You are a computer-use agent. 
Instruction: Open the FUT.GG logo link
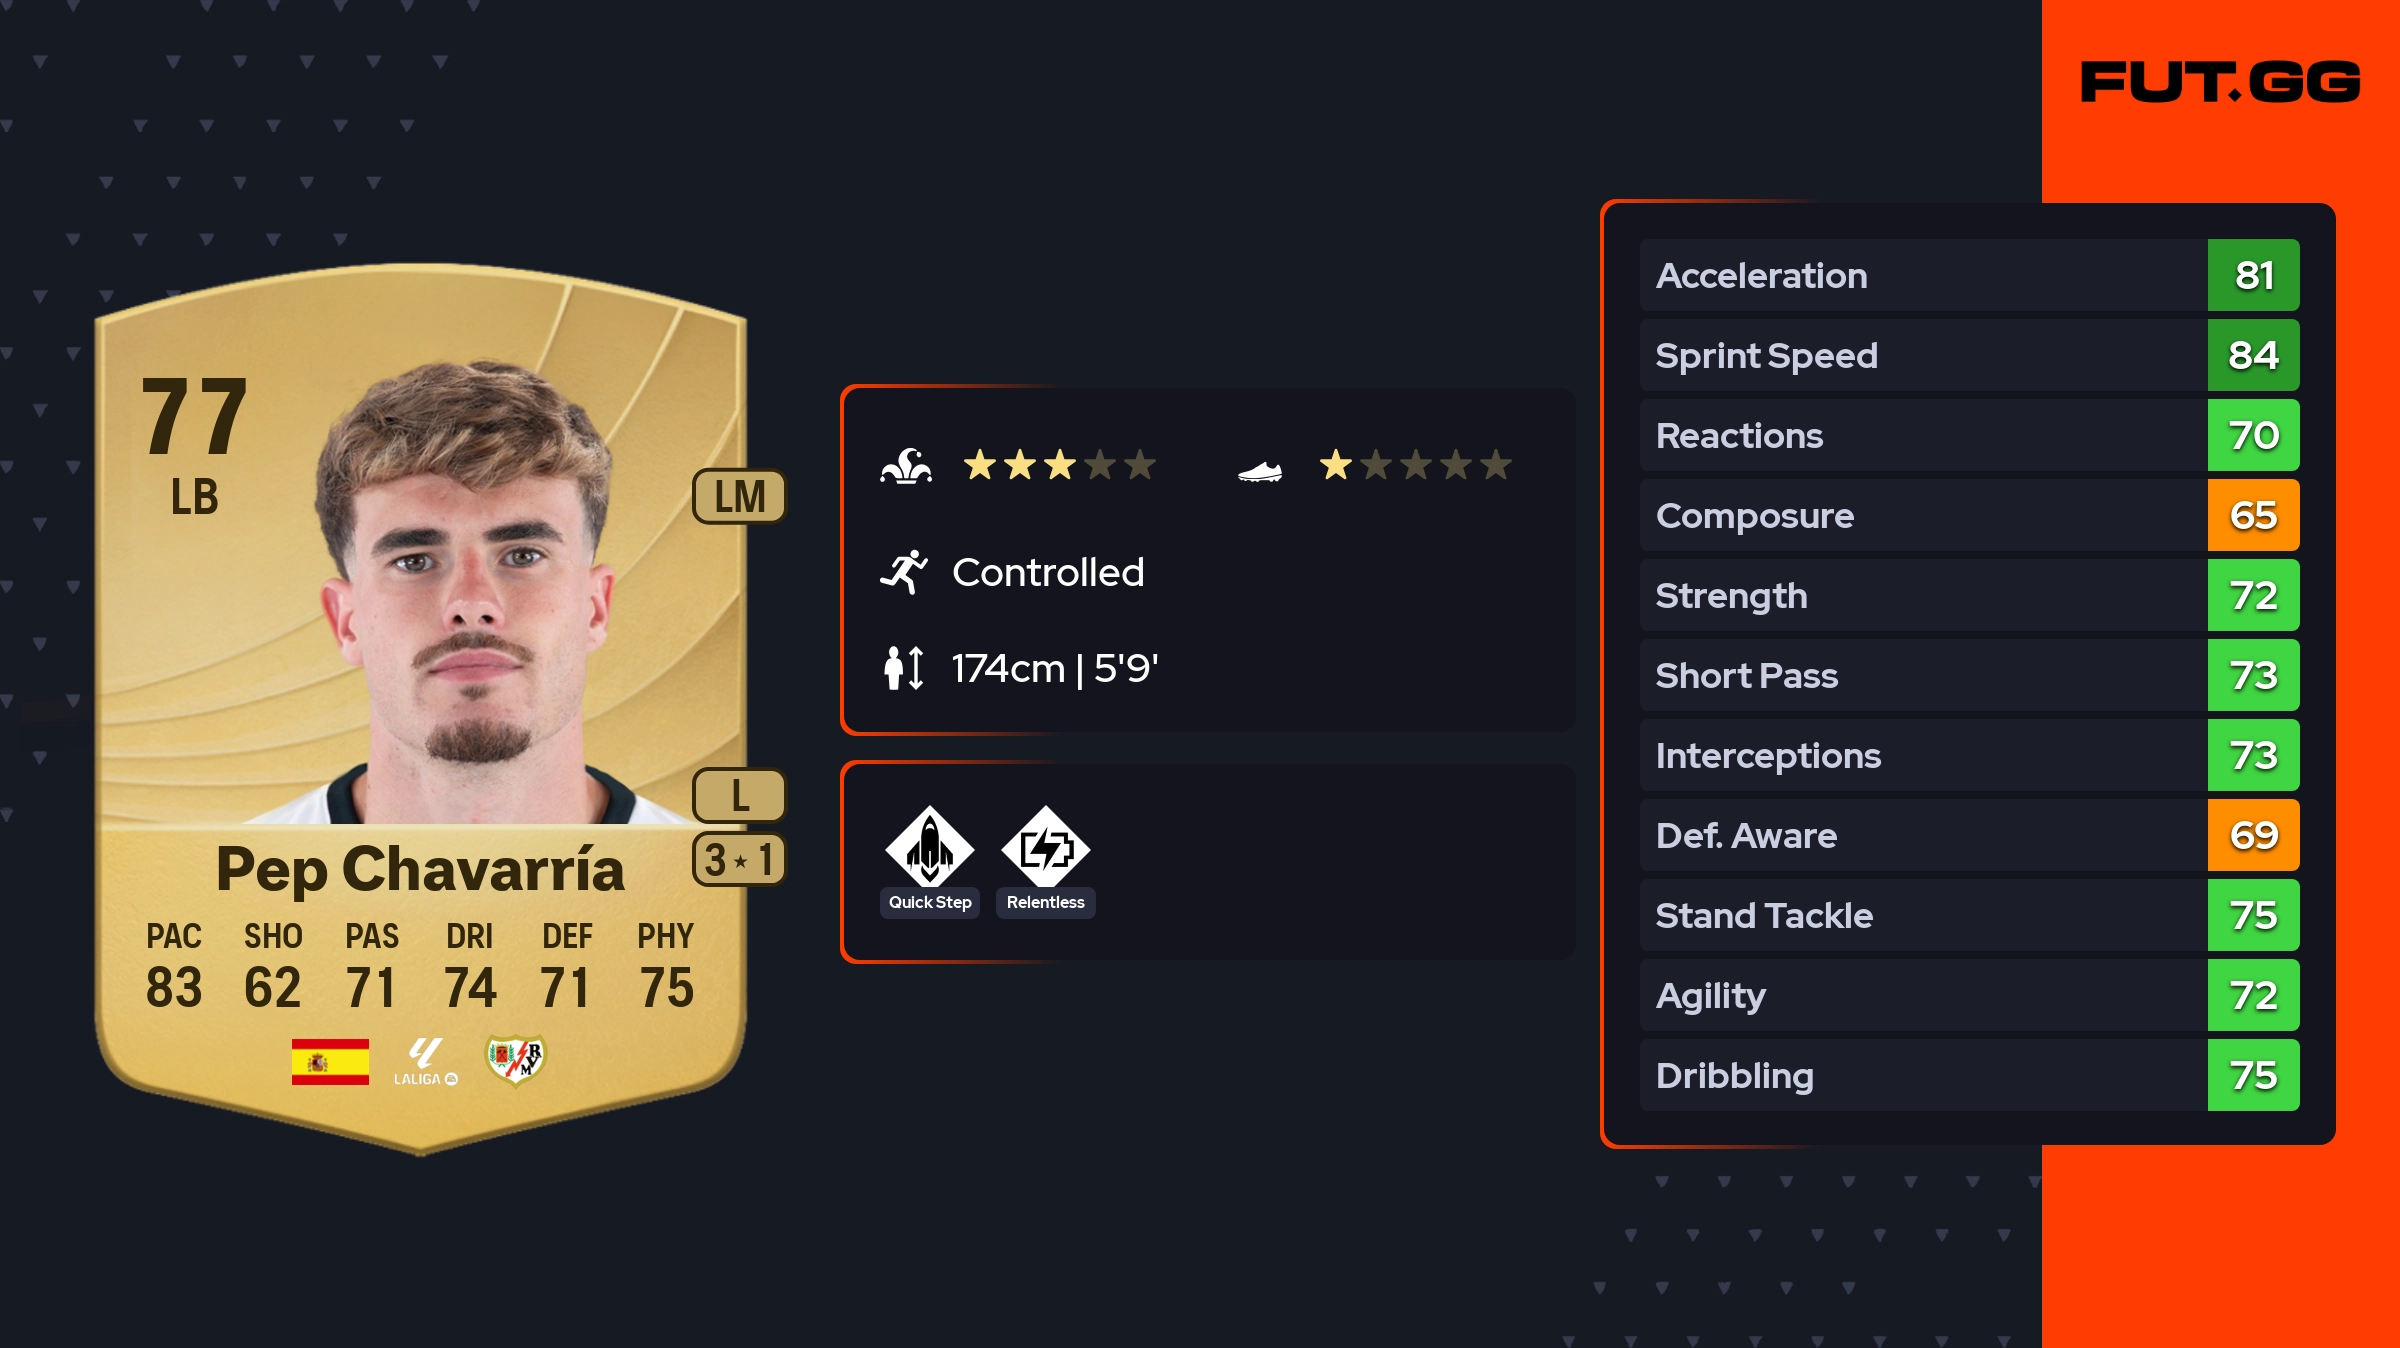coord(2220,82)
